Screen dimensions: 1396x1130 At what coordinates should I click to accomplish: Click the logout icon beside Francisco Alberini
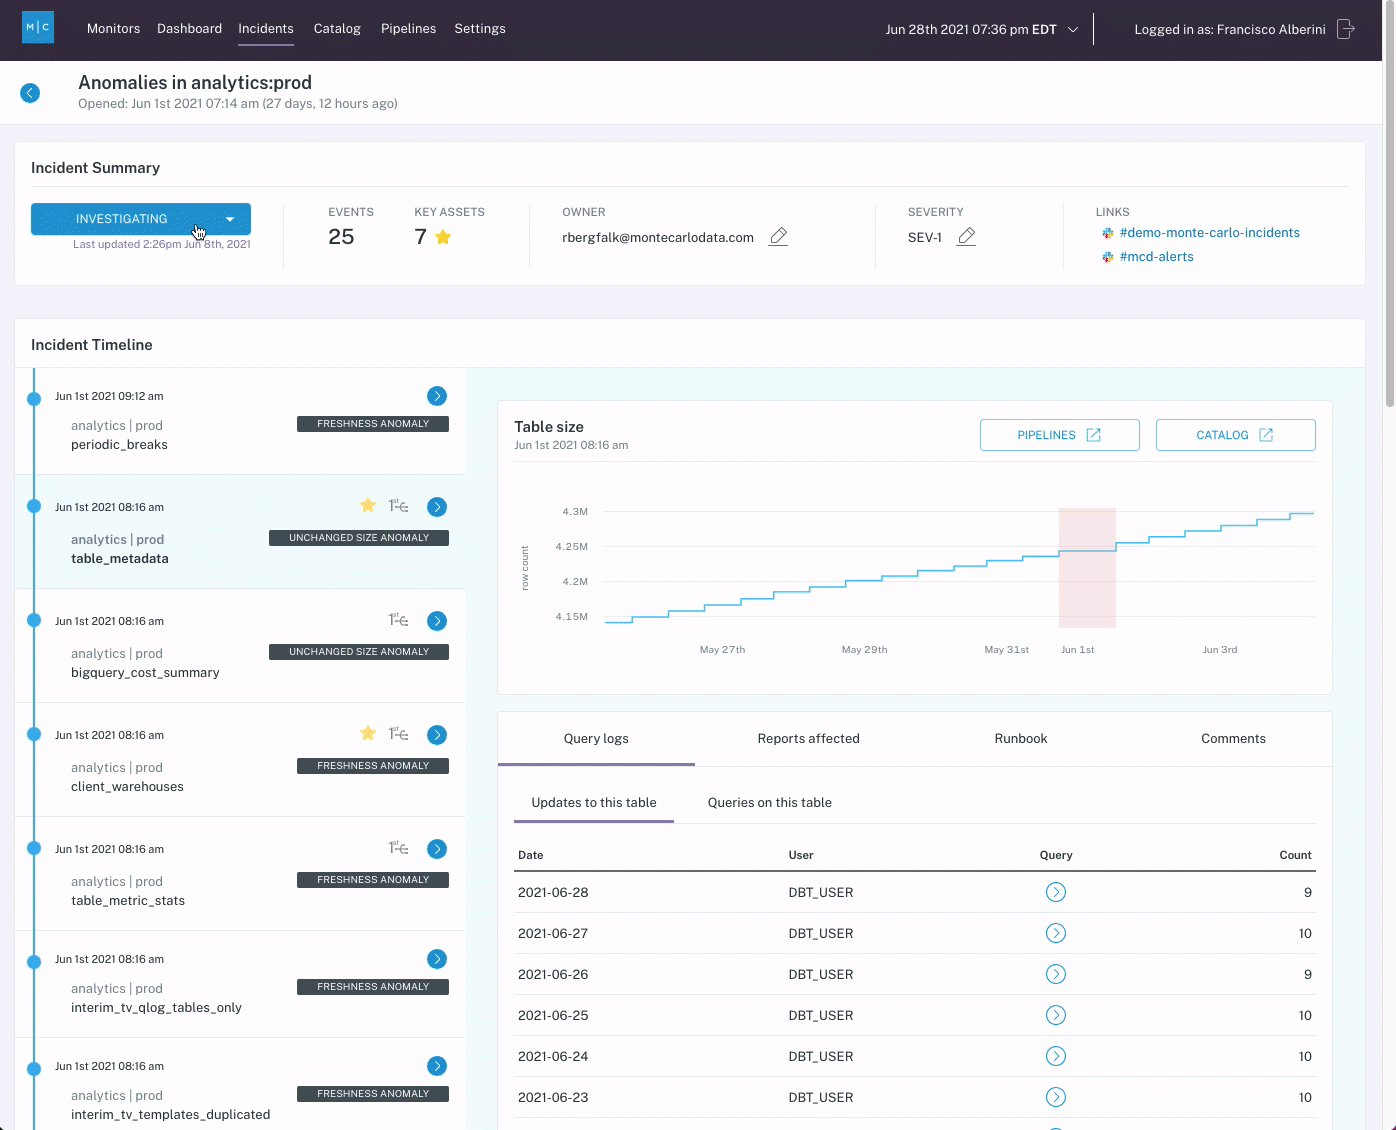coord(1346,29)
